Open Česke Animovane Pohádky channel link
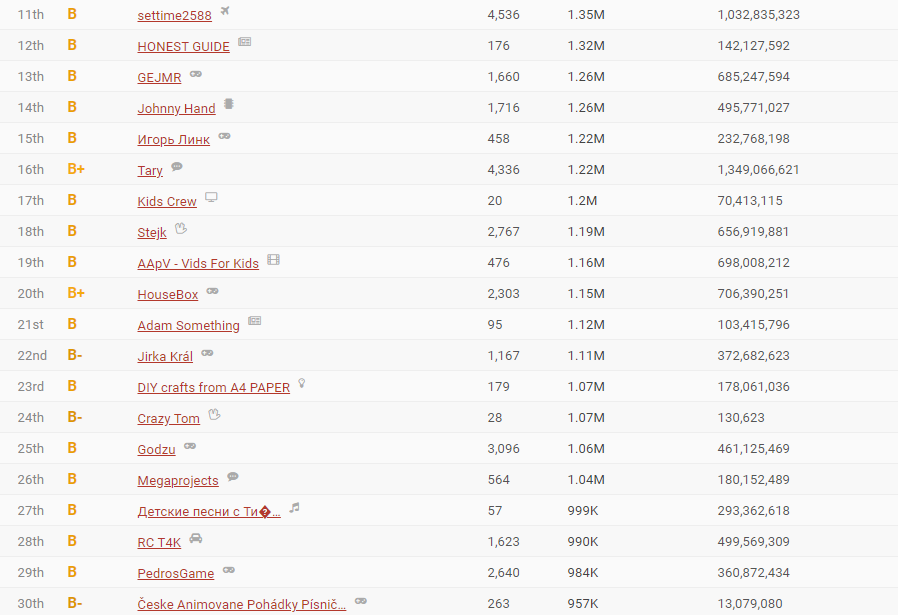 tap(242, 604)
